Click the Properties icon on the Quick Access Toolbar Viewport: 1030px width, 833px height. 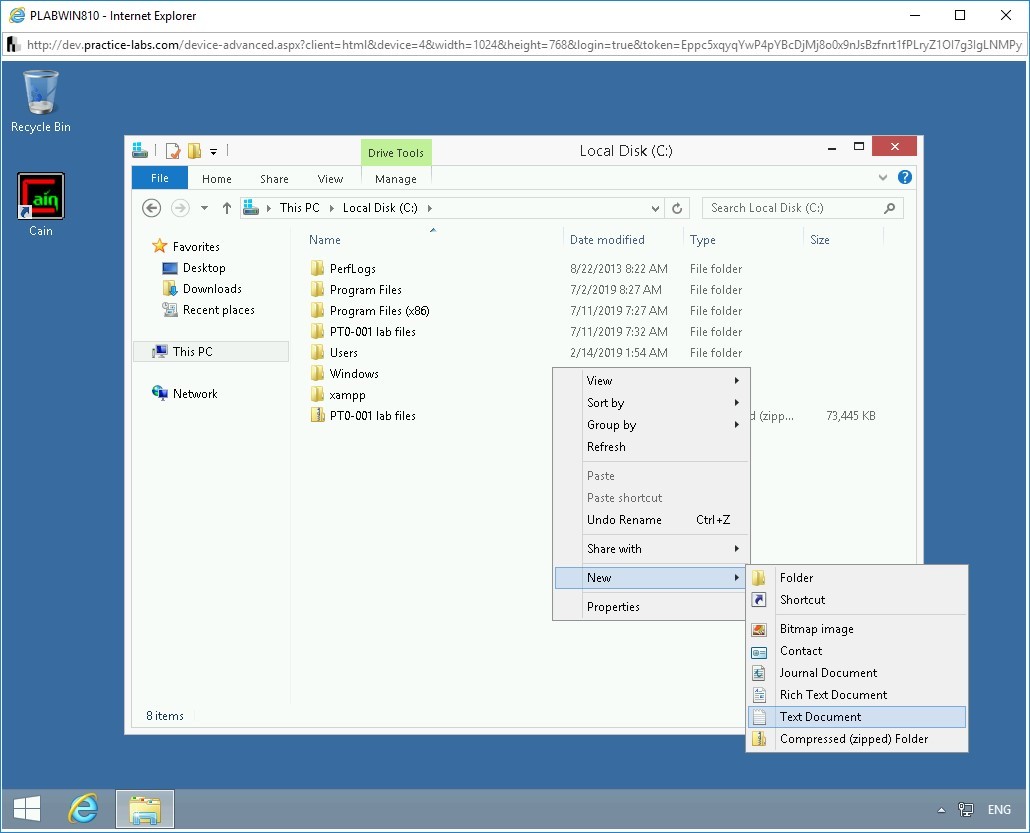pyautogui.click(x=172, y=151)
